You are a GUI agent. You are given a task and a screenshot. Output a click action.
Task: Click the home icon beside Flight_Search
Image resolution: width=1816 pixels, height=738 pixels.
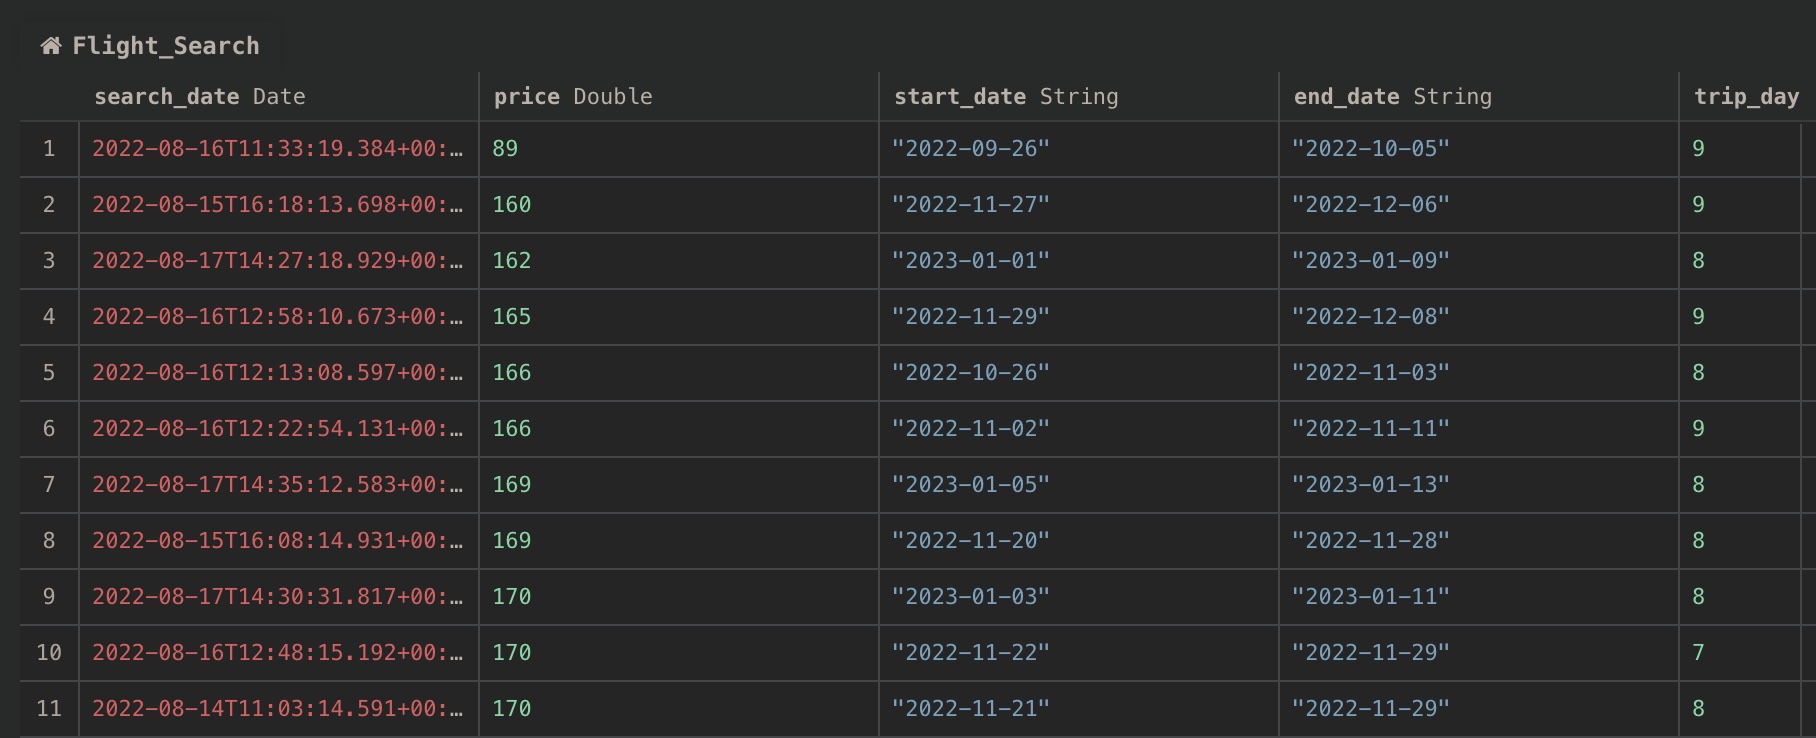pyautogui.click(x=50, y=46)
